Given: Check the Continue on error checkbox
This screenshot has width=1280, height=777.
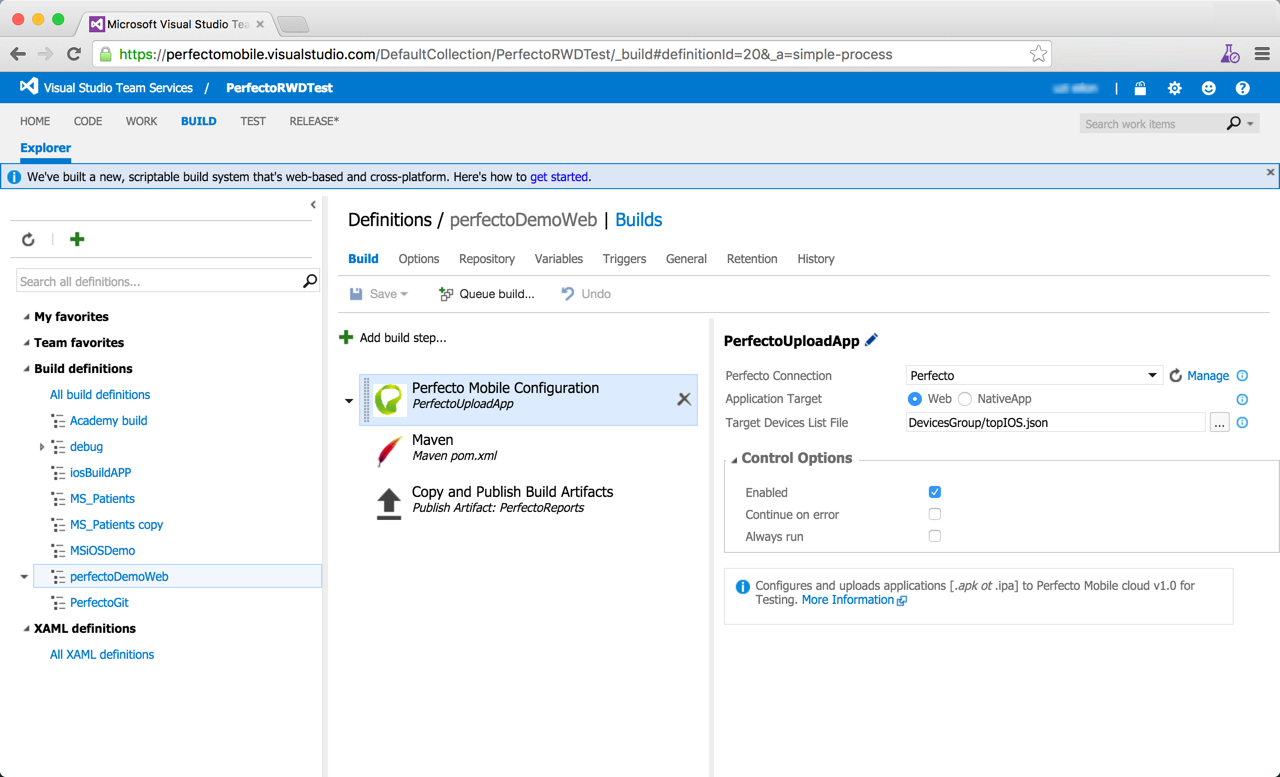Looking at the screenshot, I should (935, 514).
